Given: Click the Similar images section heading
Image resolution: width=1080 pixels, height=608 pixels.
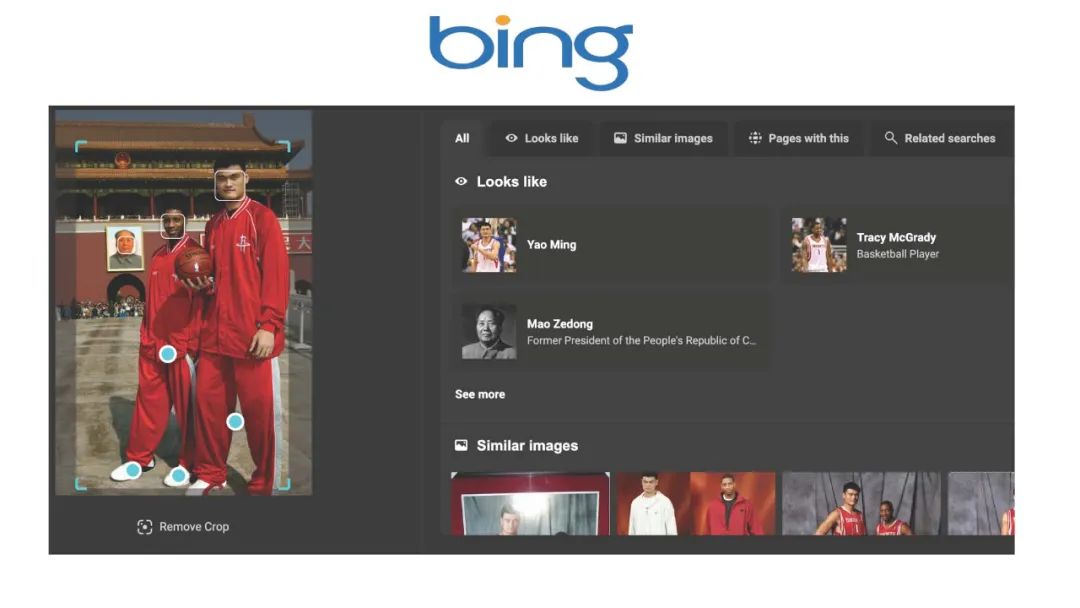Looking at the screenshot, I should pyautogui.click(x=528, y=445).
